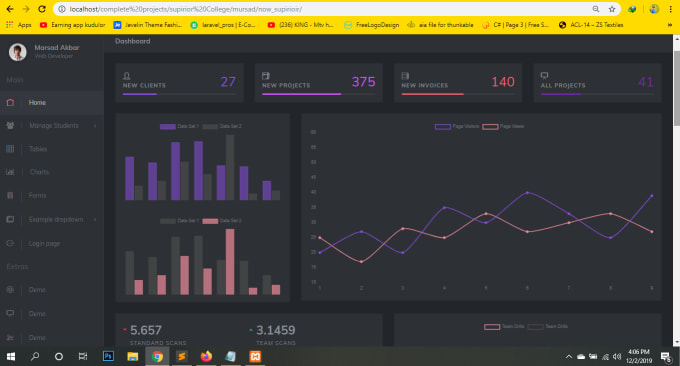Open the FreeLogoDesign bookmark
The width and height of the screenshot is (680, 366).
tap(372, 25)
